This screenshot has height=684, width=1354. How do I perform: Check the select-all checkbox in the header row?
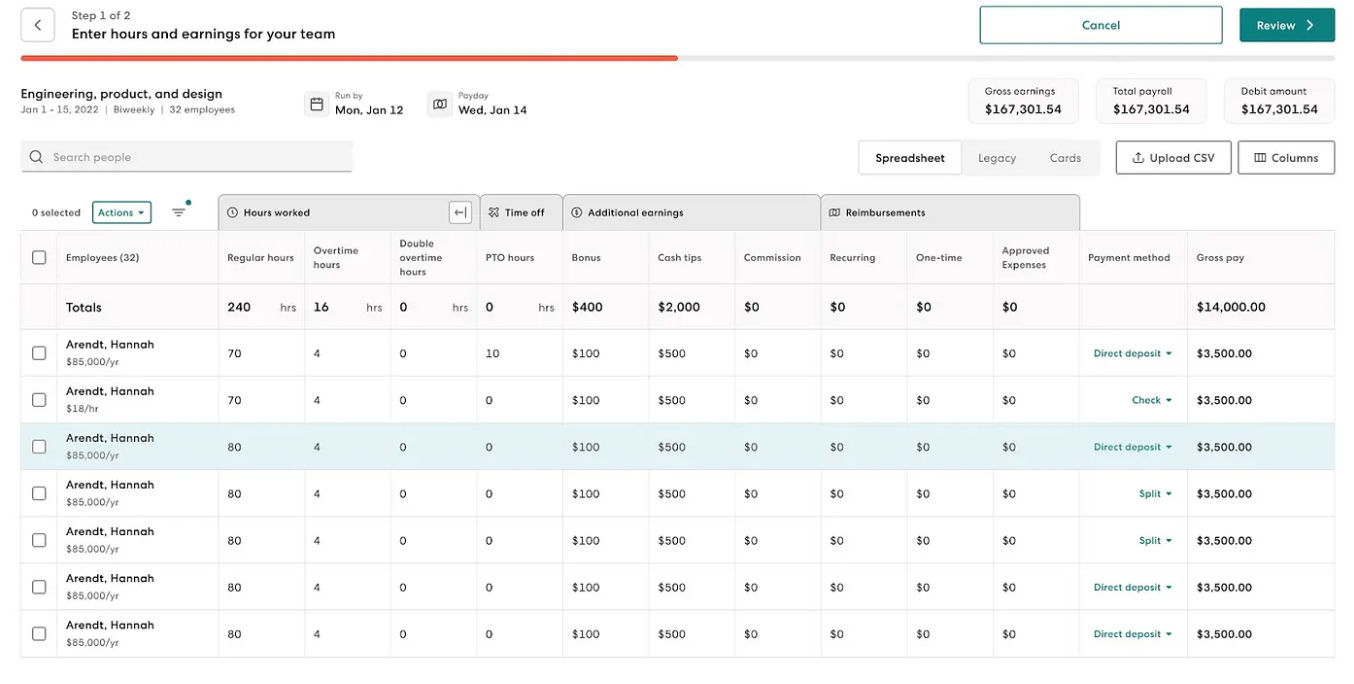pos(38,257)
